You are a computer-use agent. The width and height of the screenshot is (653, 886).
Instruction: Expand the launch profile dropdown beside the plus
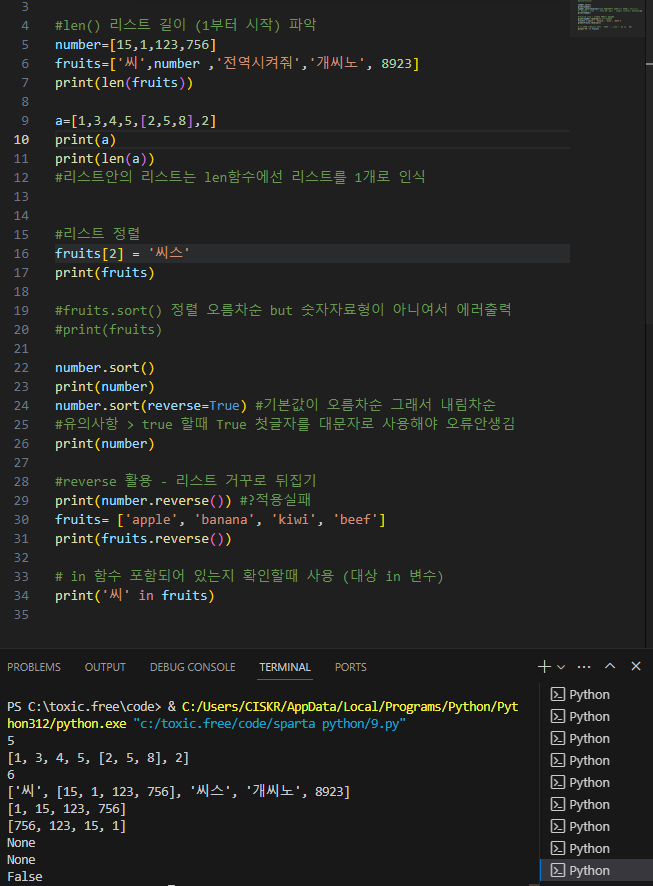click(561, 667)
